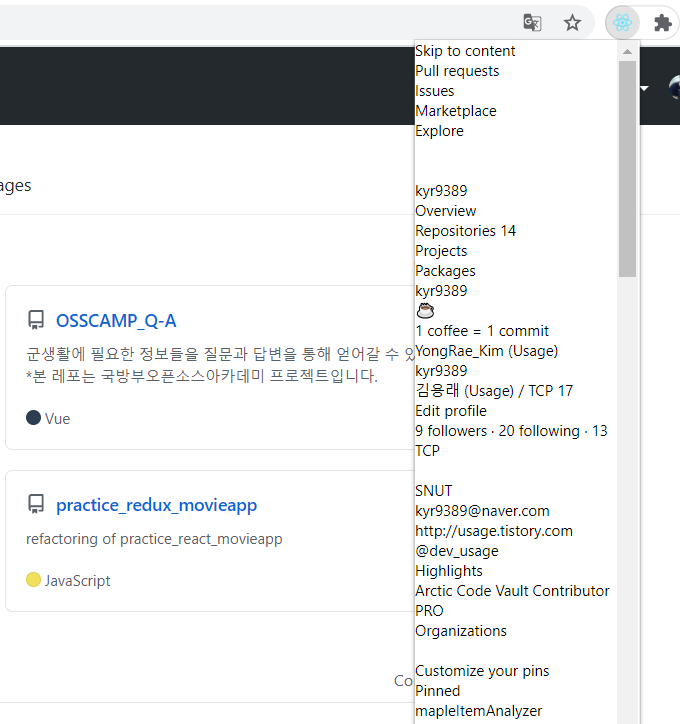Select 'Organizations' text in popup
This screenshot has width=680, height=724.
pos(461,631)
